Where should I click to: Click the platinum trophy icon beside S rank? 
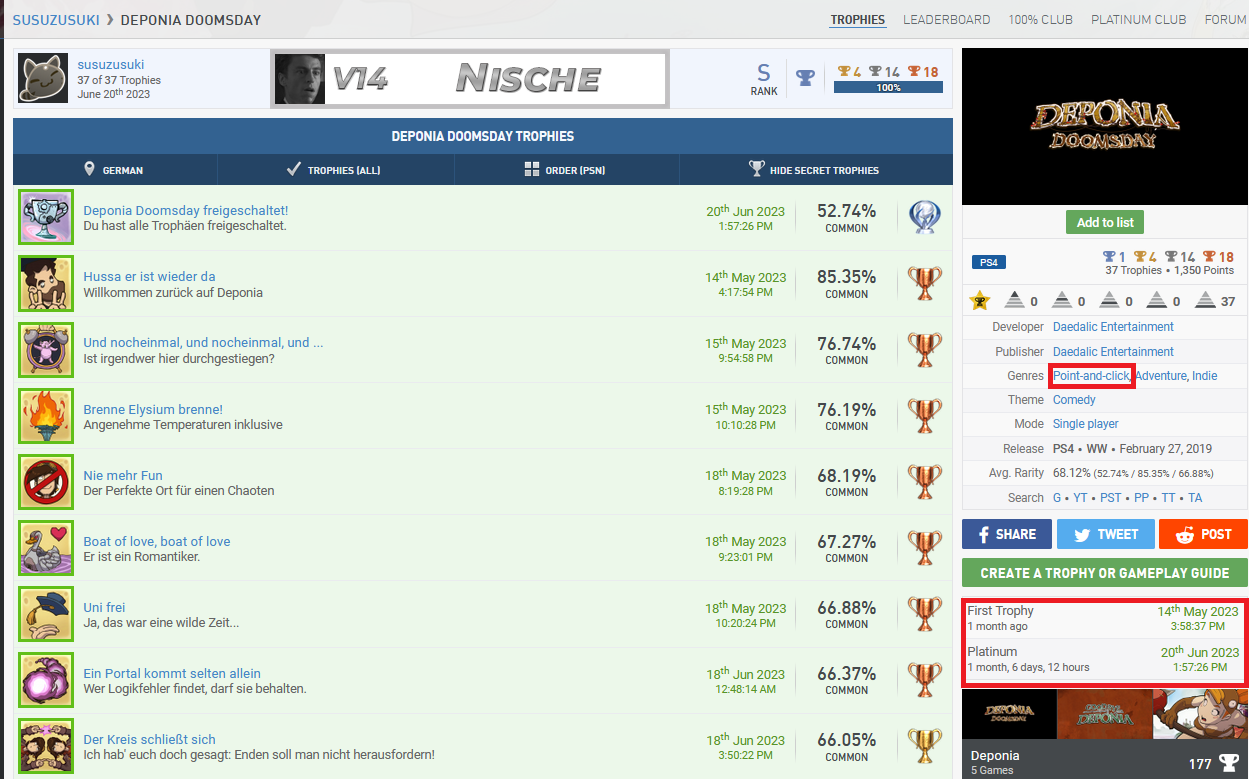[x=805, y=78]
